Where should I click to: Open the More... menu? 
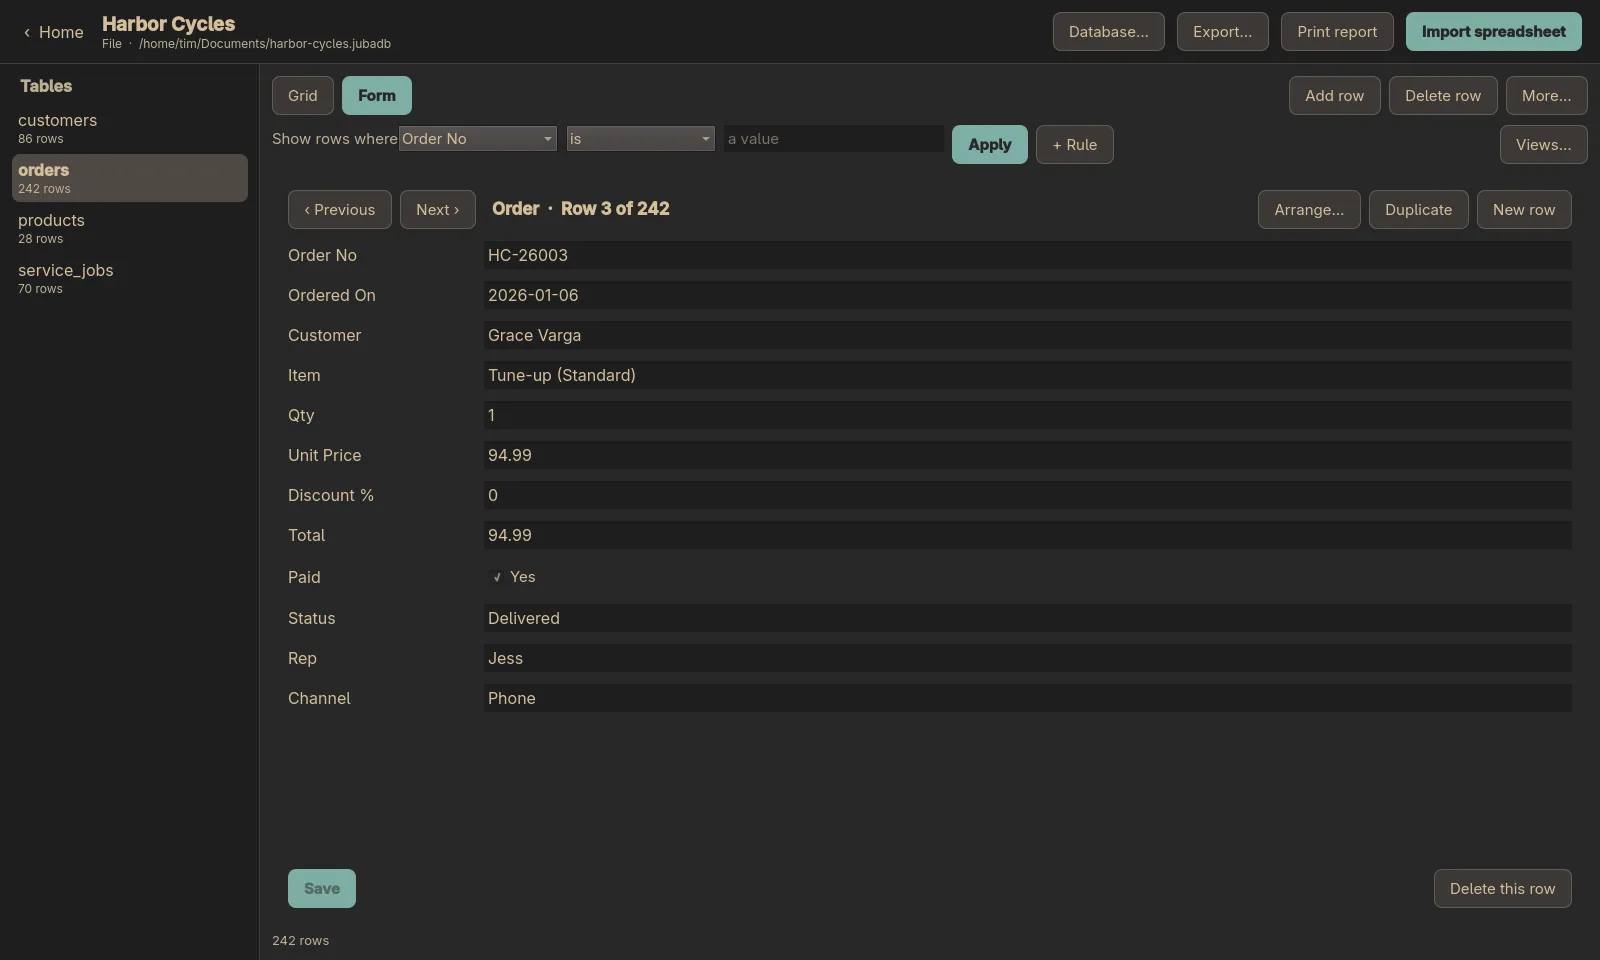1546,96
